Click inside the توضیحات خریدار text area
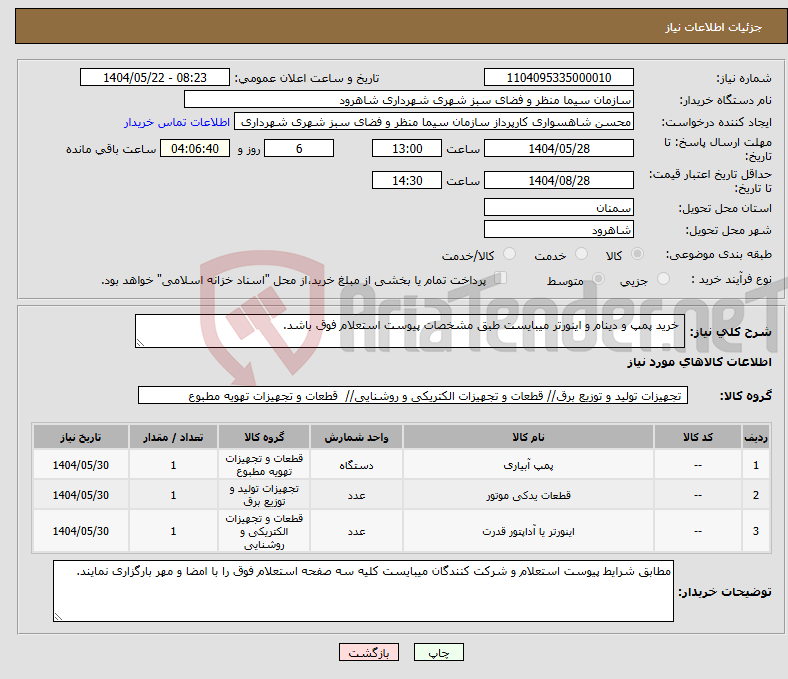This screenshot has height=679, width=788. coord(364,590)
